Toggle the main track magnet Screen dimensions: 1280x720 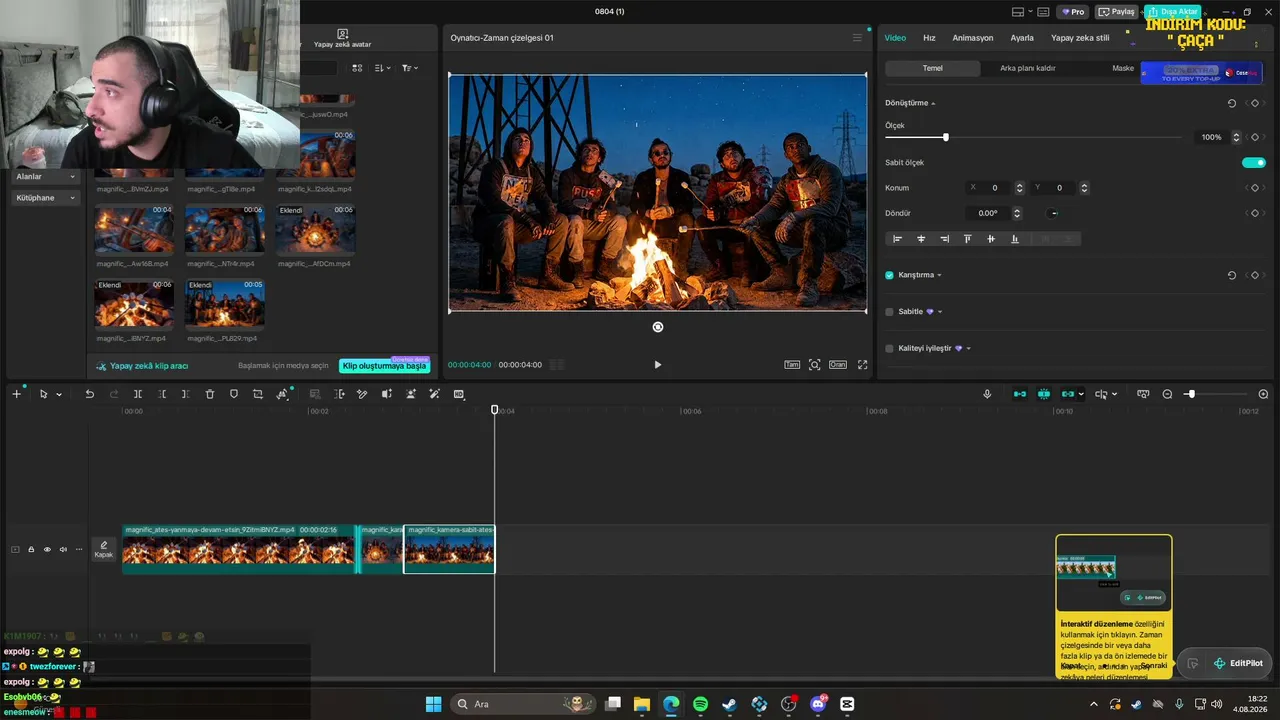1020,394
